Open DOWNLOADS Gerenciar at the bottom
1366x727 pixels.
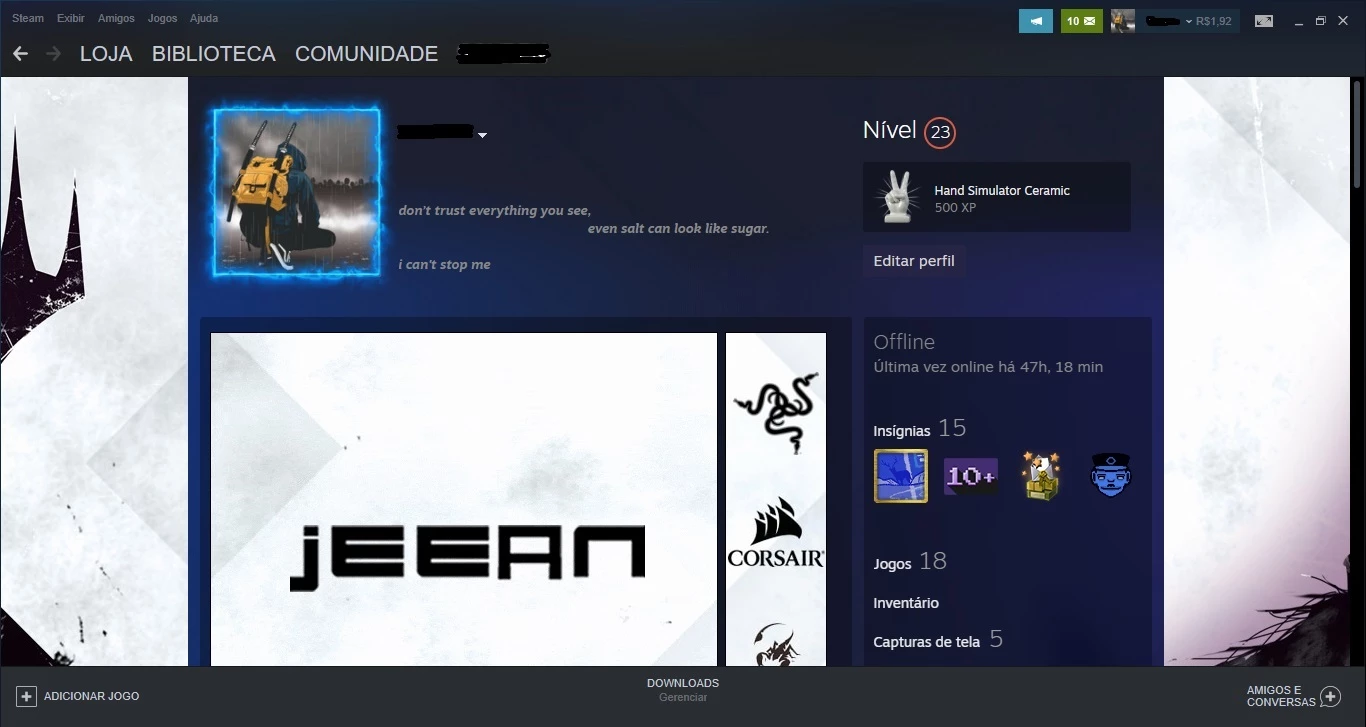[x=683, y=690]
